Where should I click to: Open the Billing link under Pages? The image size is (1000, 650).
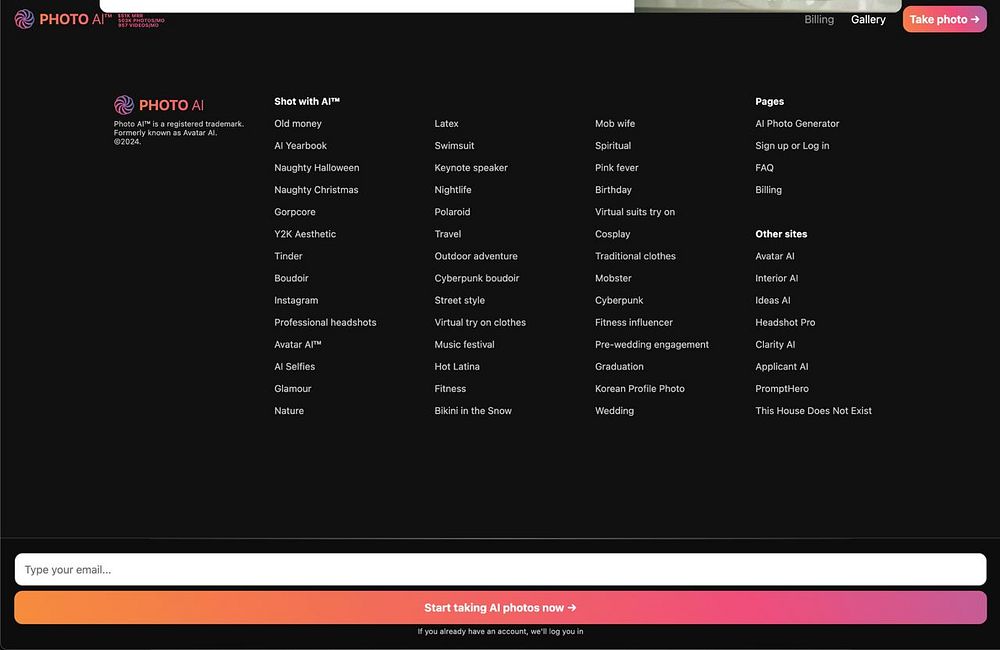tap(768, 190)
